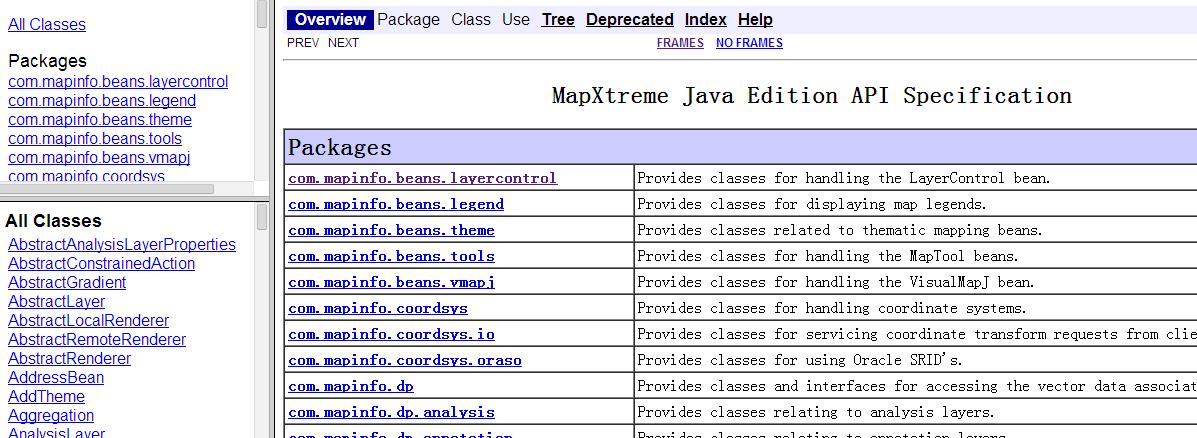Open AbstractLayer class link
Screen dimensions: 1197x438
click(x=56, y=302)
